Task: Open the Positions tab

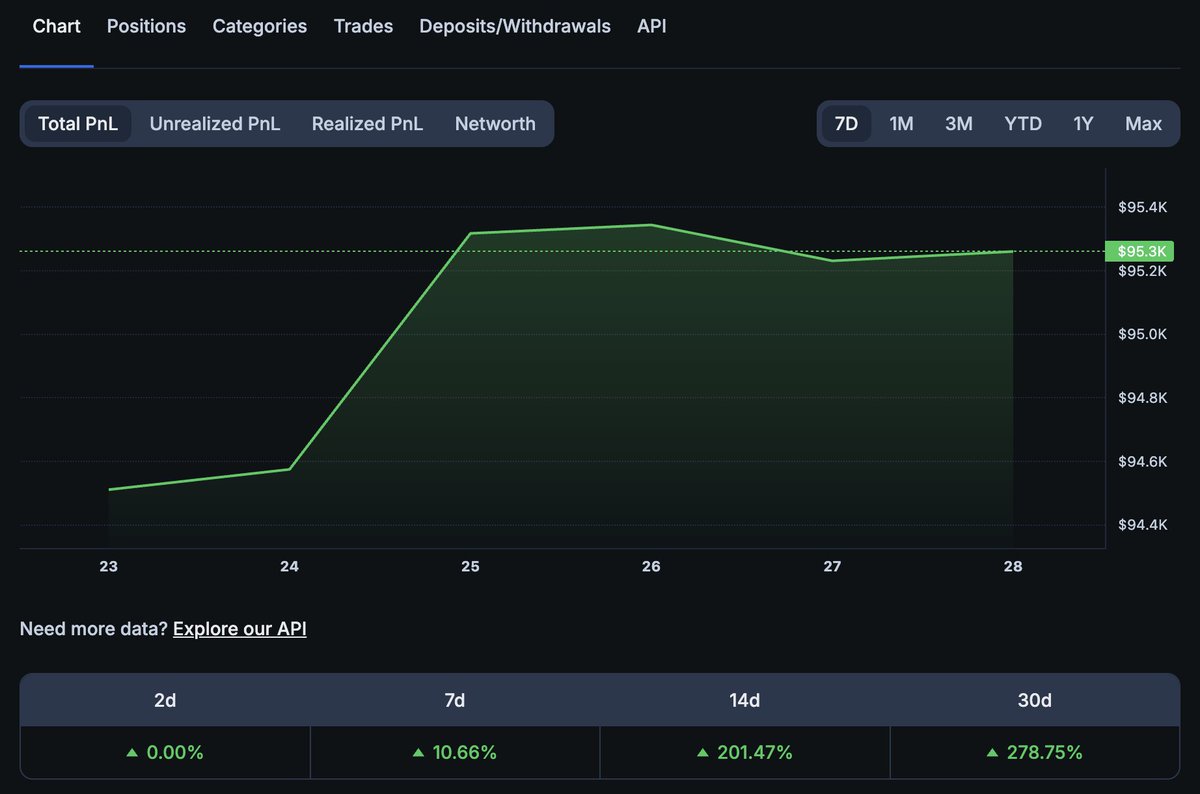Action: coord(146,27)
